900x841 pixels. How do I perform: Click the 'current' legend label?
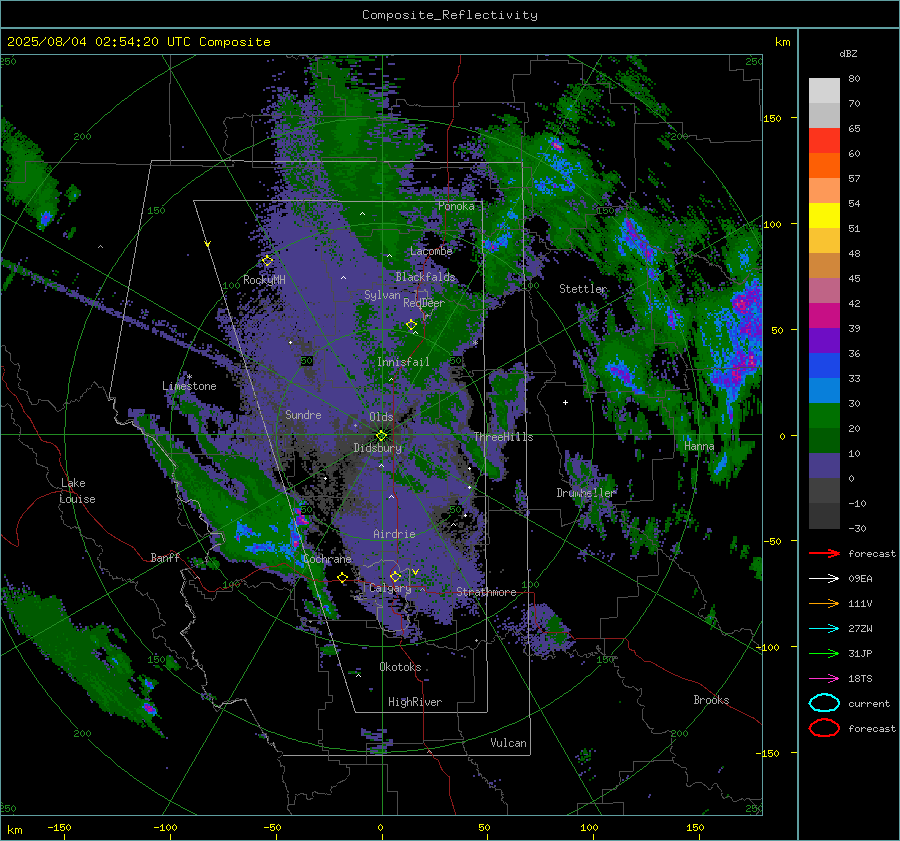tap(869, 703)
